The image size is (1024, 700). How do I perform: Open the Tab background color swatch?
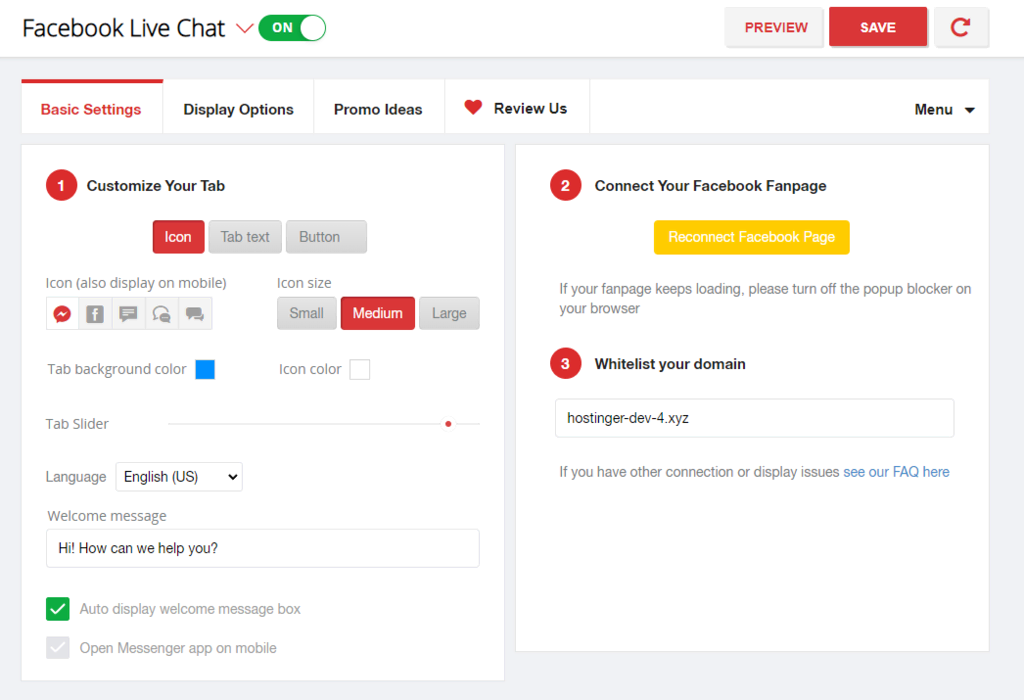[x=205, y=370]
